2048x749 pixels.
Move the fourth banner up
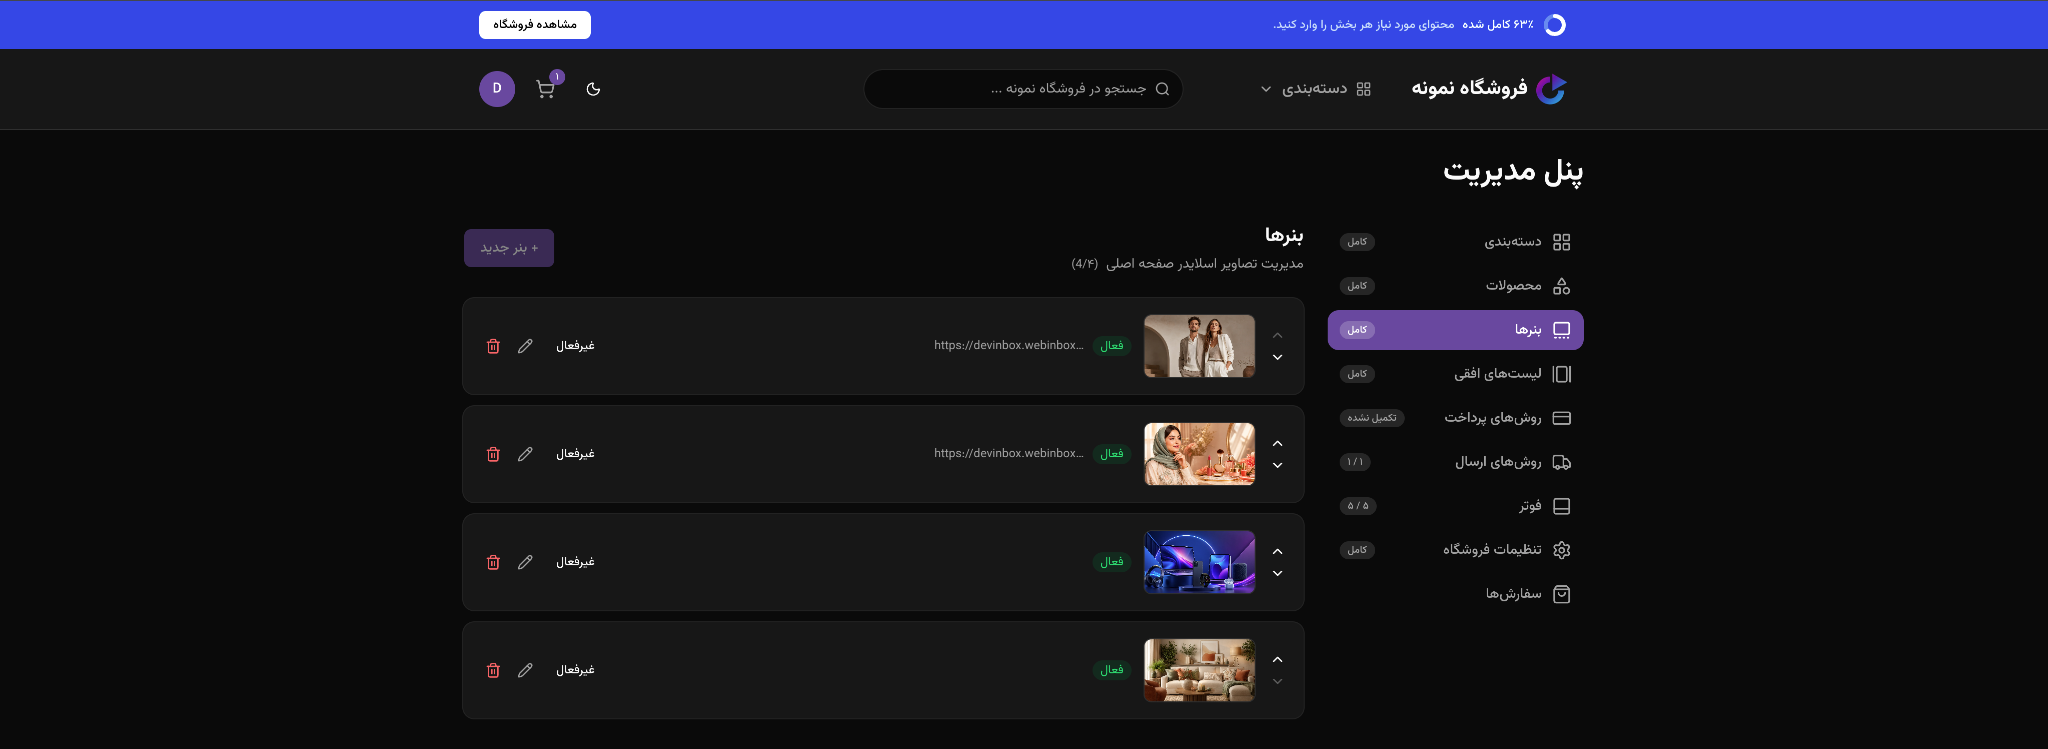[x=1277, y=659]
